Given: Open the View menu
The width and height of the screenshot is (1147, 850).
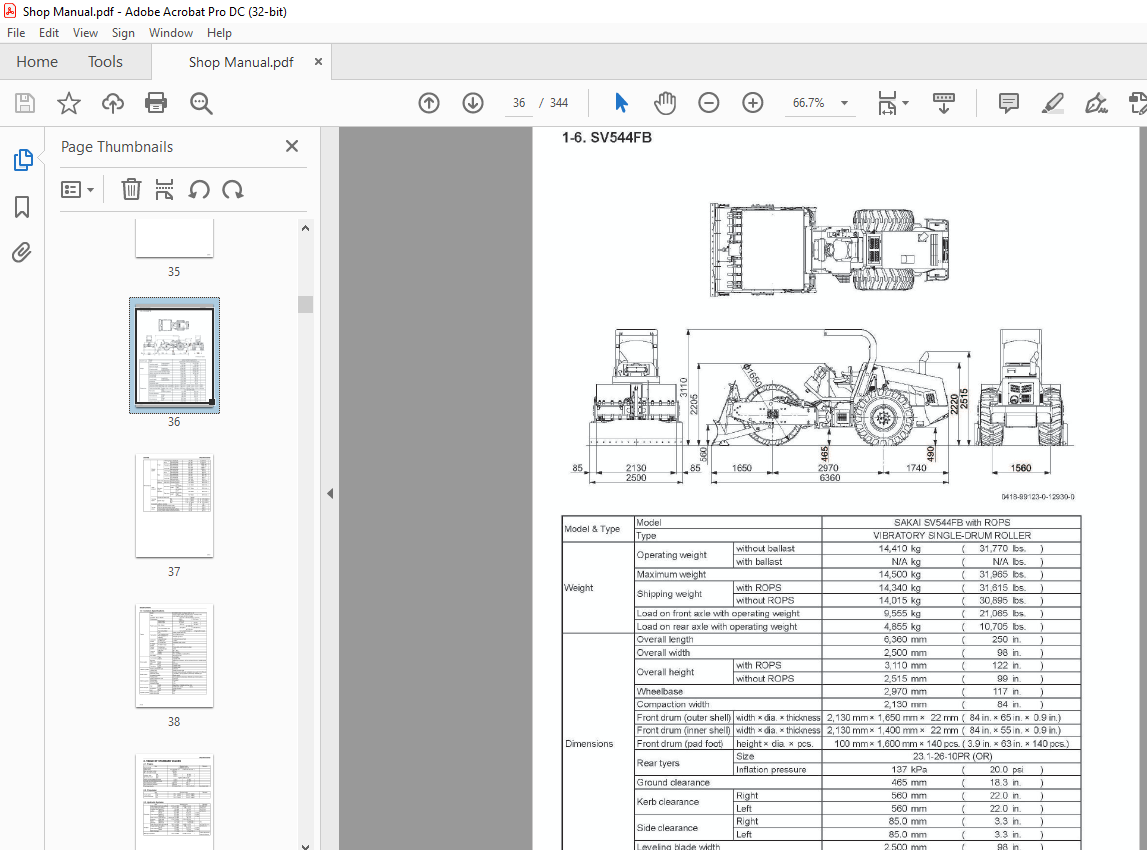Looking at the screenshot, I should click(86, 33).
